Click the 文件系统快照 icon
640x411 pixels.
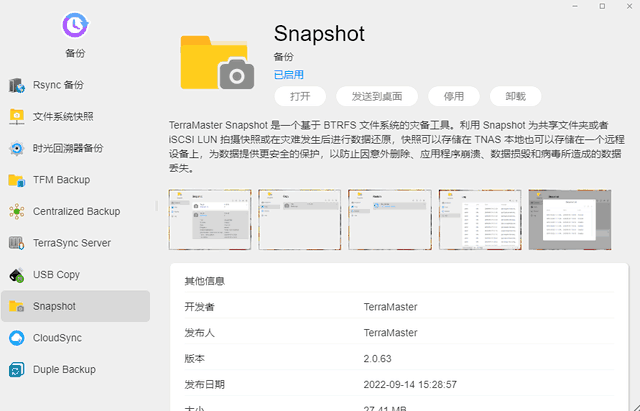16,117
